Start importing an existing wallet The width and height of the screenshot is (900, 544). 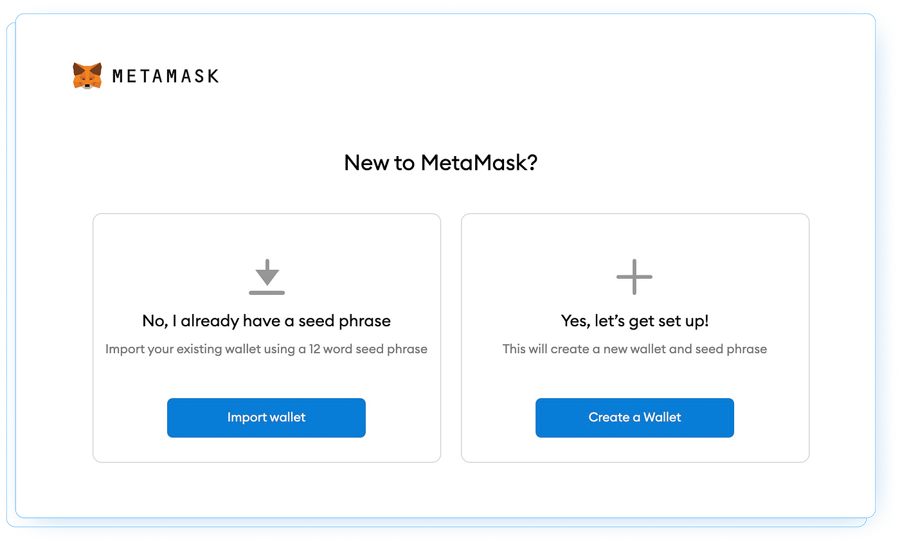266,417
